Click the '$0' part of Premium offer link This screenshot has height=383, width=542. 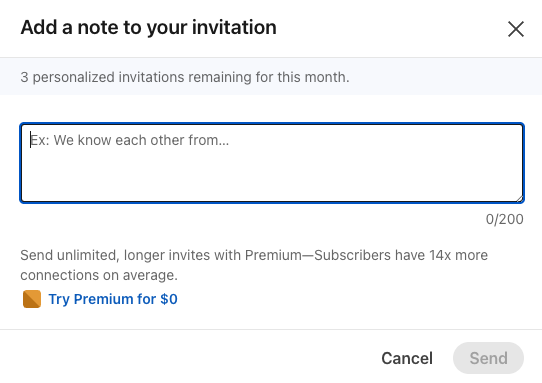point(169,299)
